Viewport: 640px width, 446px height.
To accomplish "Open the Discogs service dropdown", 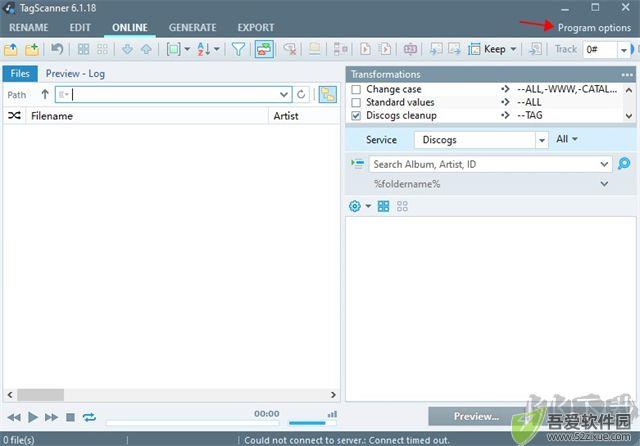I will [x=542, y=140].
